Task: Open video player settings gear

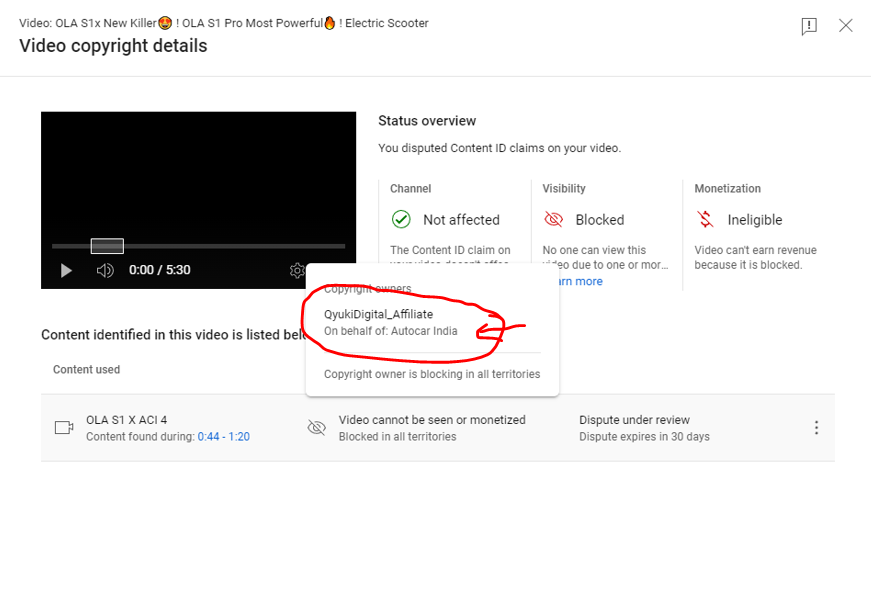Action: 297,271
